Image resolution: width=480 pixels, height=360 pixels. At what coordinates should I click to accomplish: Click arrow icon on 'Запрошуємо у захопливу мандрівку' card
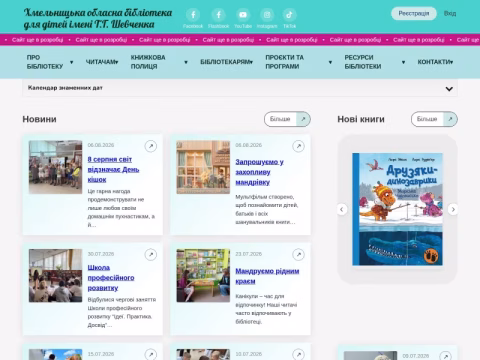pyautogui.click(x=298, y=146)
